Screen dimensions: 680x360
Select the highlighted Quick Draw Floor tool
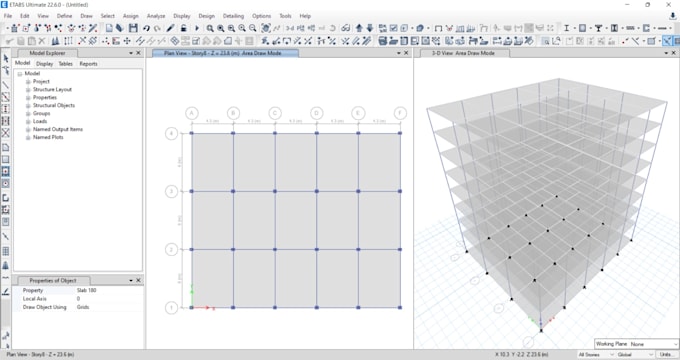(6, 171)
